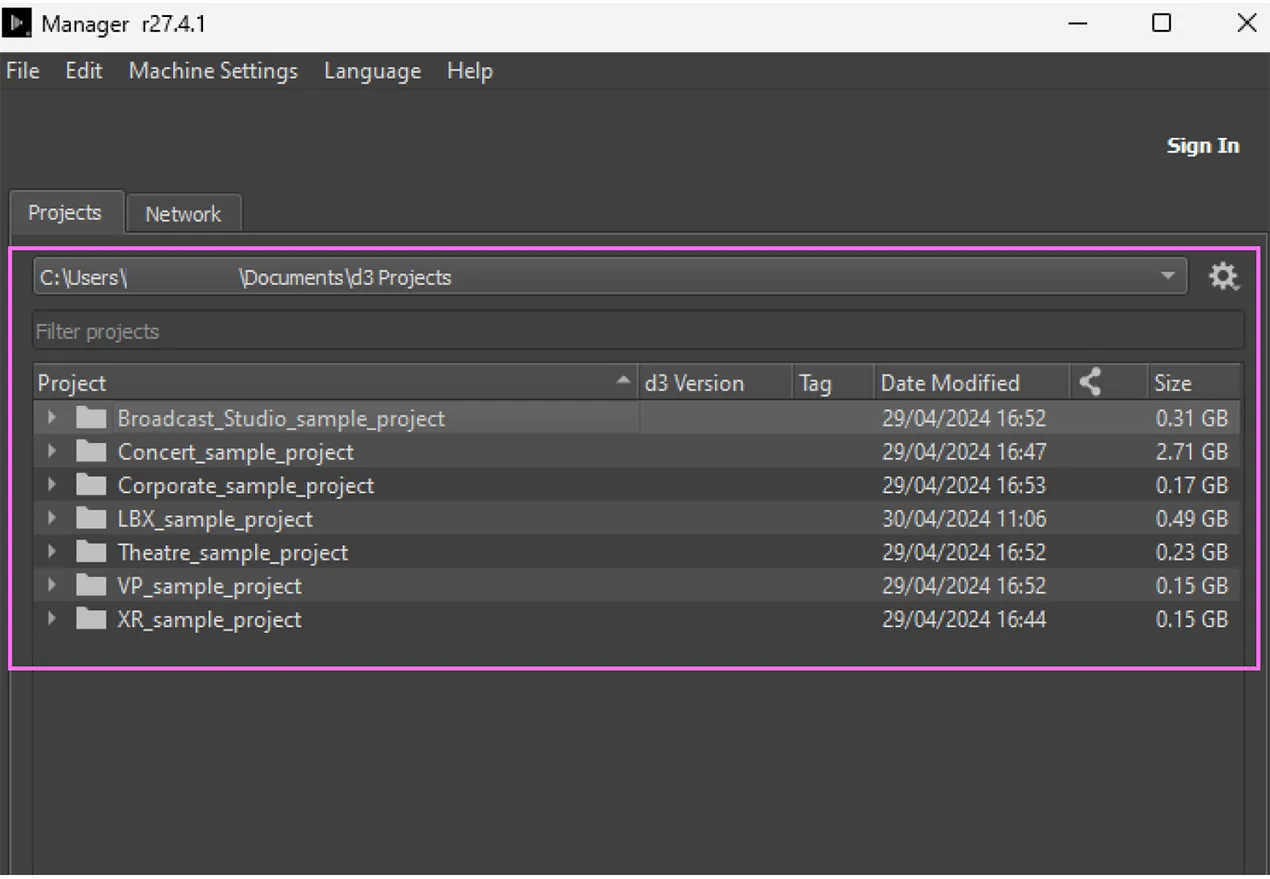This screenshot has width=1270, height=879.
Task: Expand the XR_sample_project tree row
Action: click(x=52, y=619)
